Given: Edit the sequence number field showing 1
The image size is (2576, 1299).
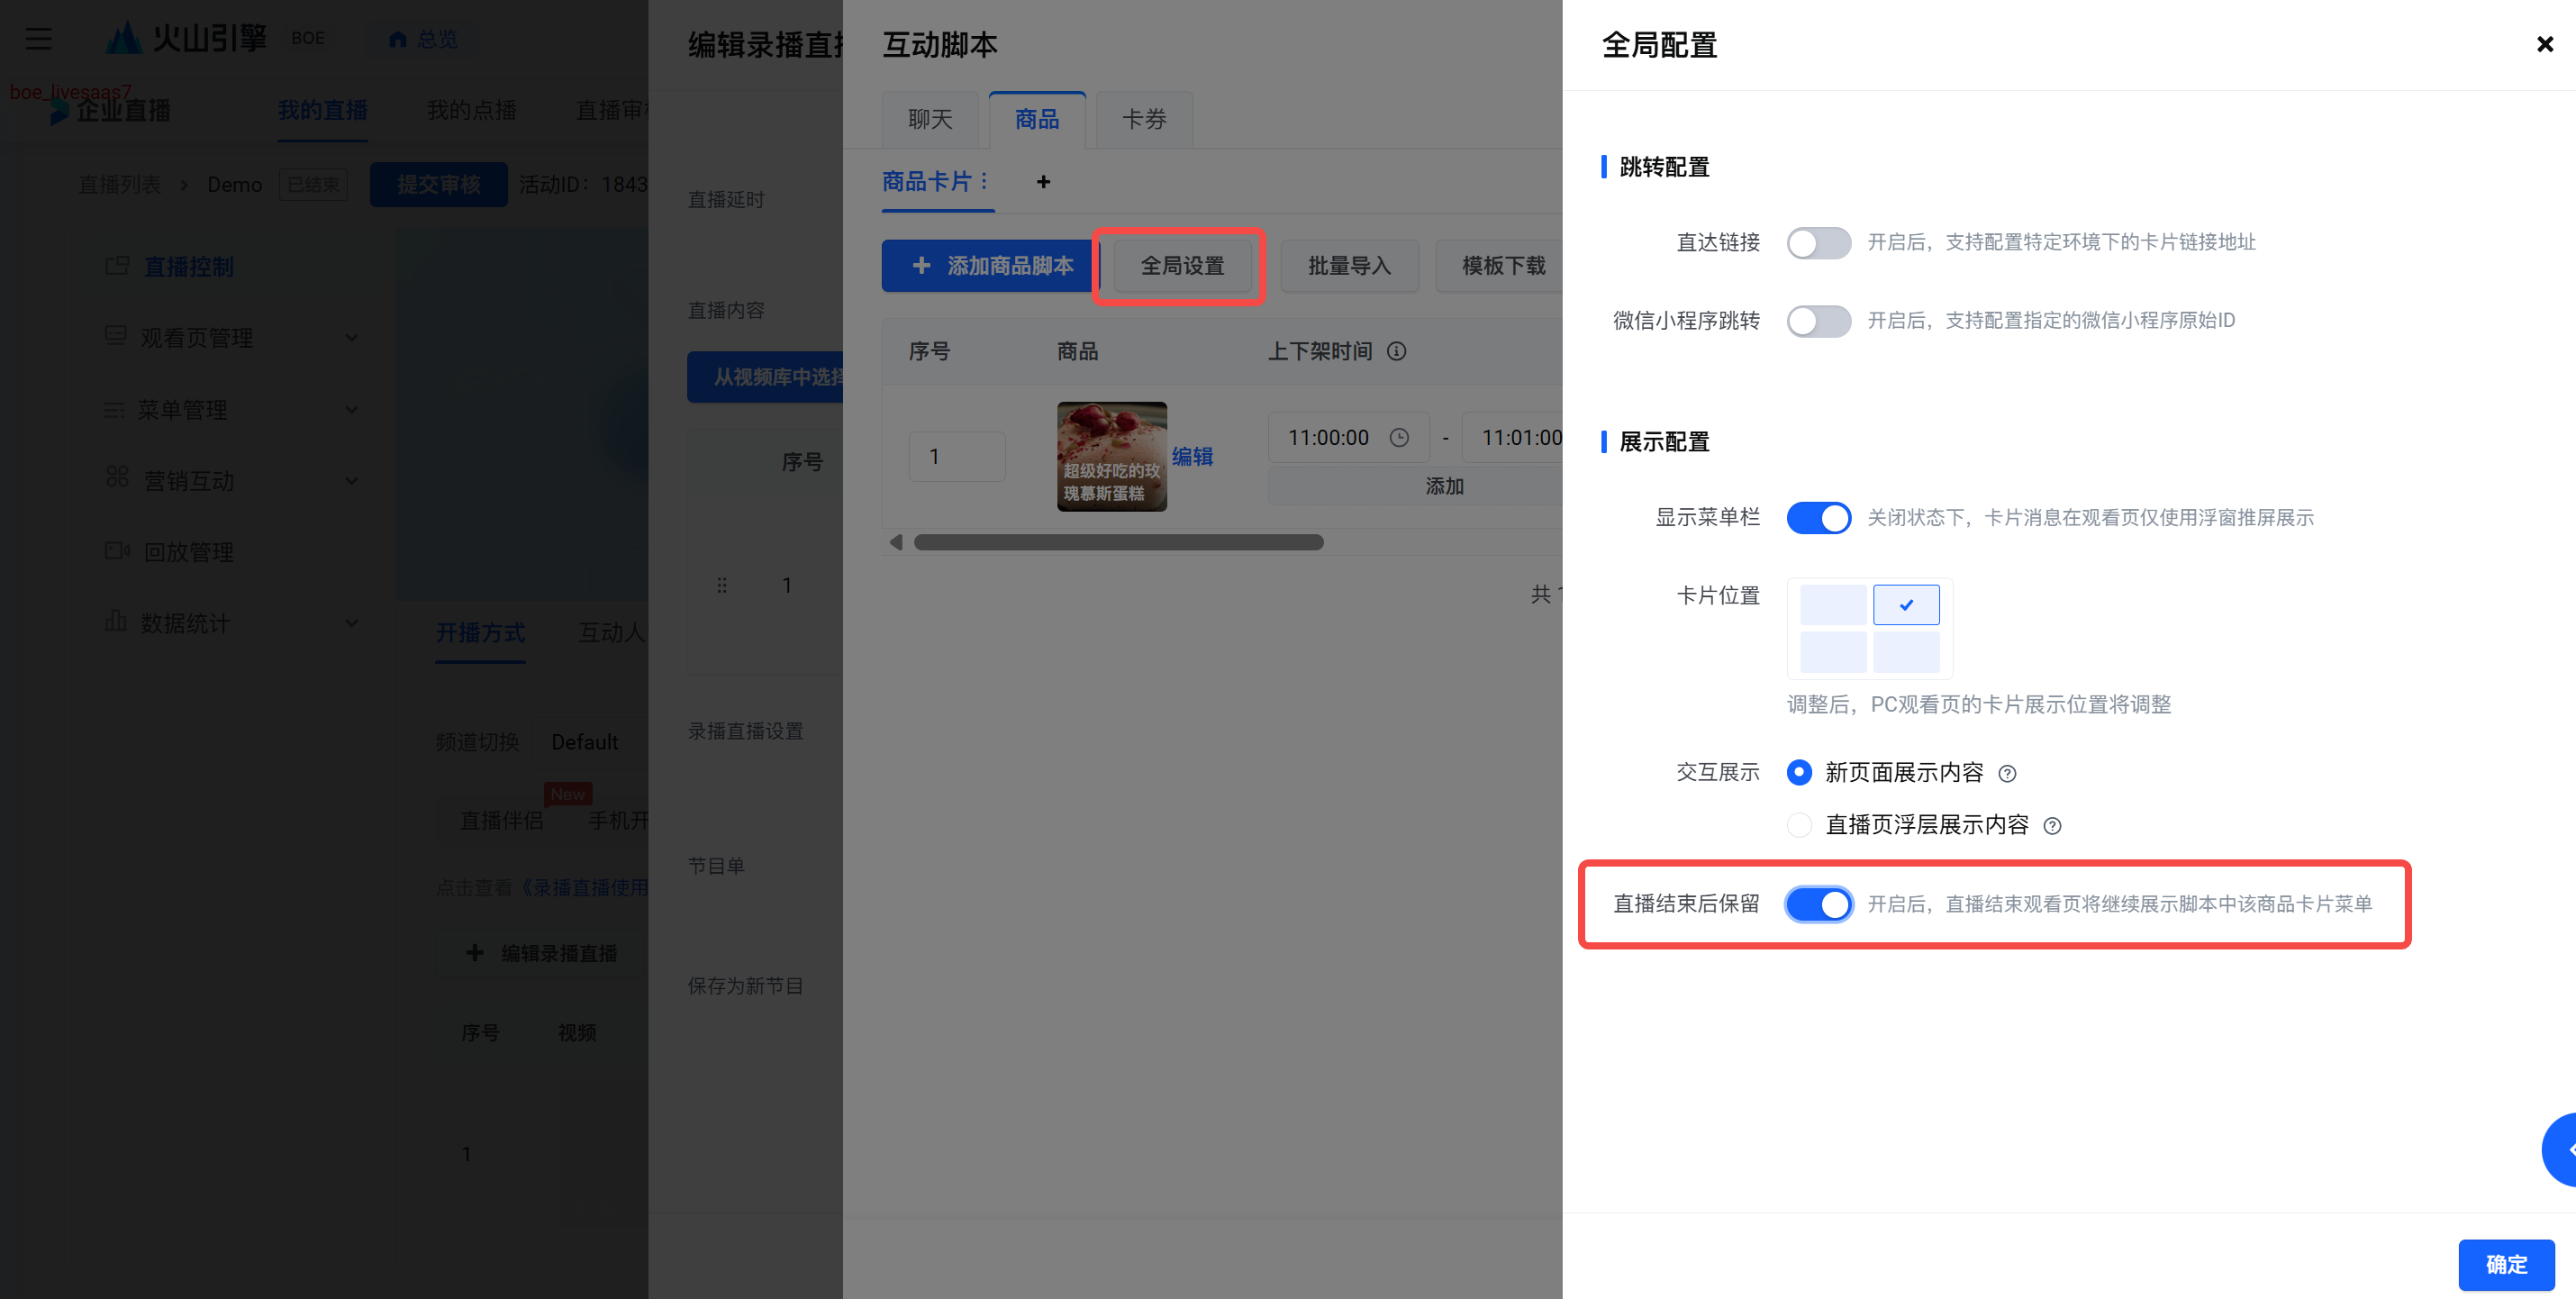Looking at the screenshot, I should point(957,457).
